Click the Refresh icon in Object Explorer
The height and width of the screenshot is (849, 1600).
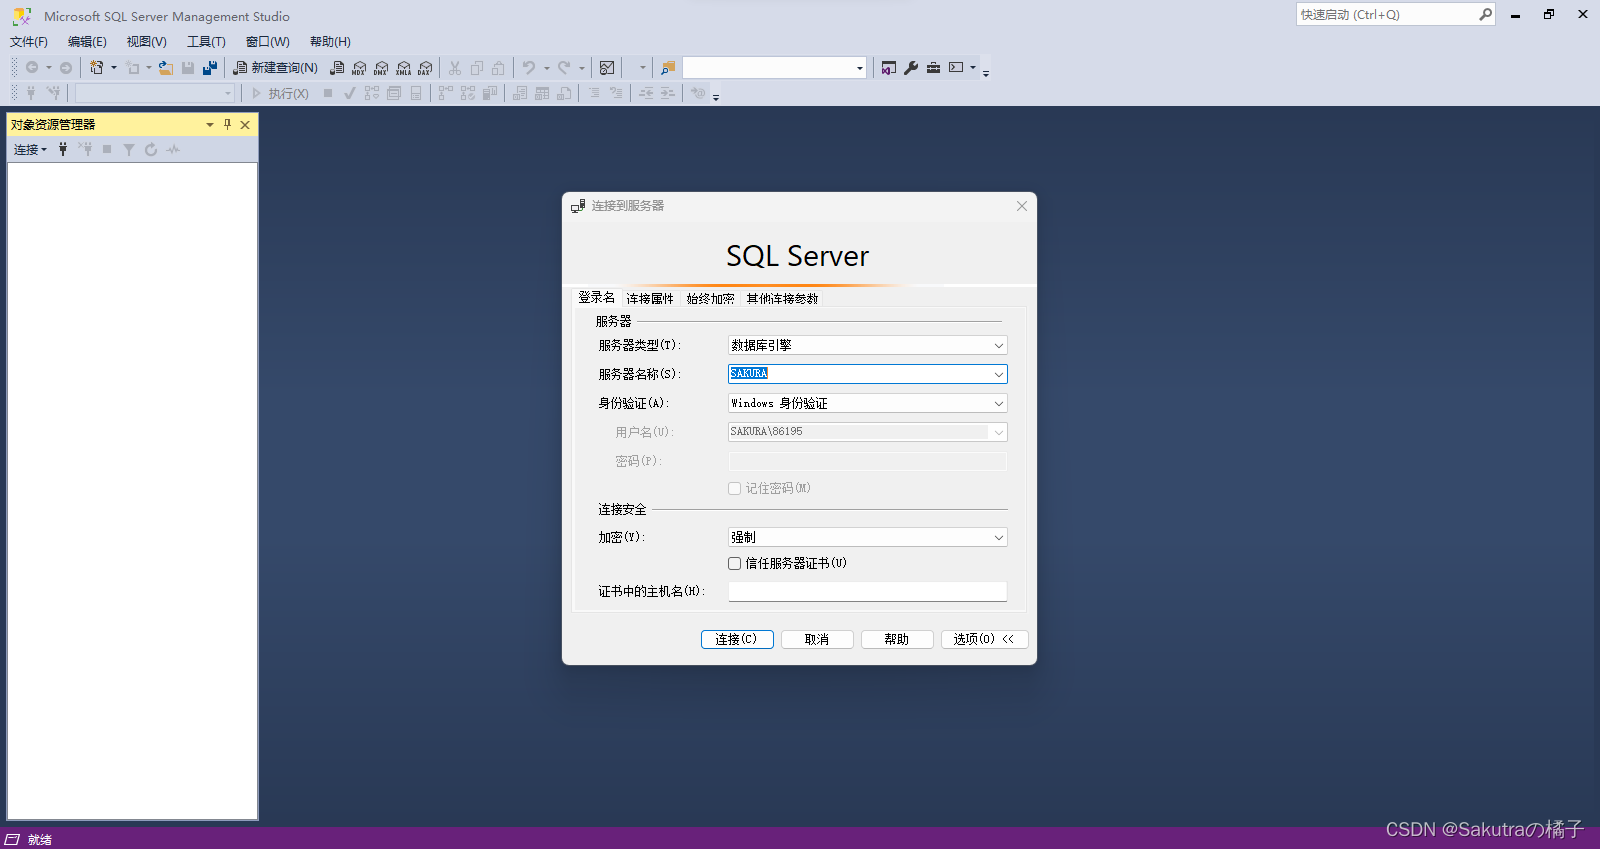point(151,149)
